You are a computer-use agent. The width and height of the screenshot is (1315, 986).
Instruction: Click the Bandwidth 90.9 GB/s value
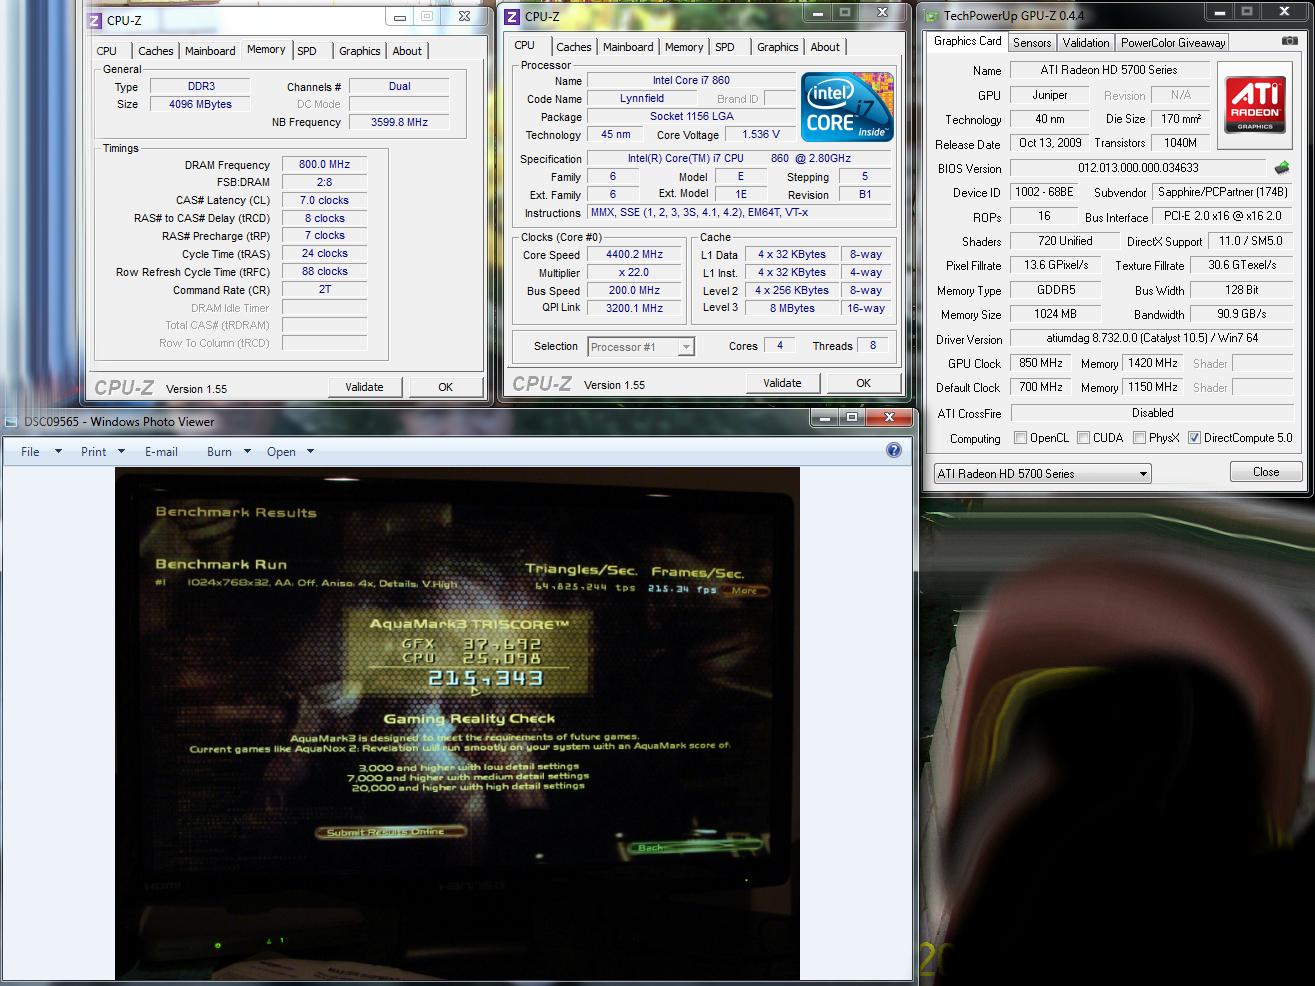[1241, 314]
